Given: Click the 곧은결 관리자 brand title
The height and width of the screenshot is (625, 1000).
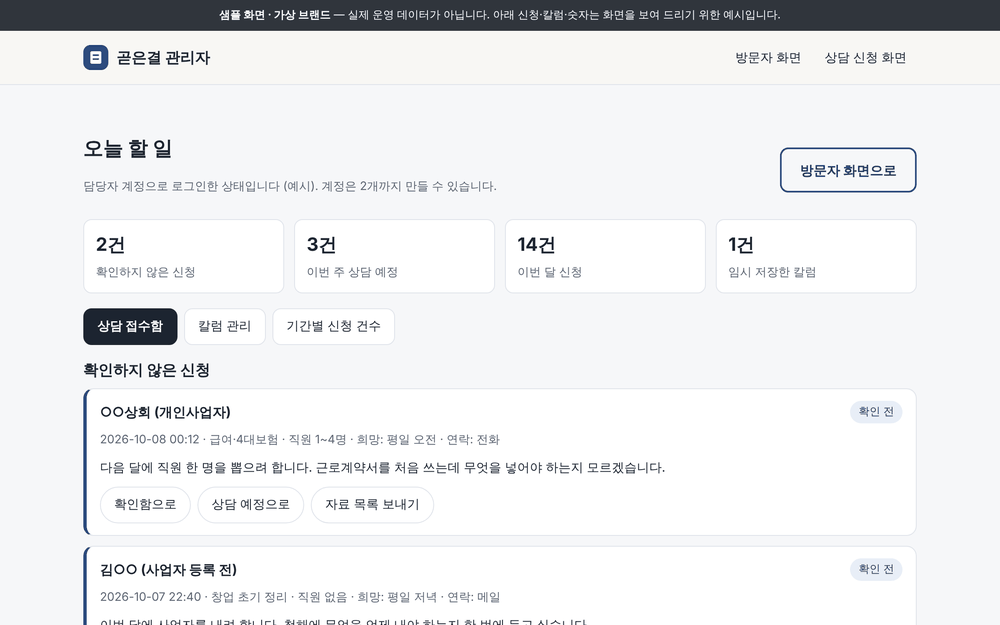Looking at the screenshot, I should (x=163, y=58).
